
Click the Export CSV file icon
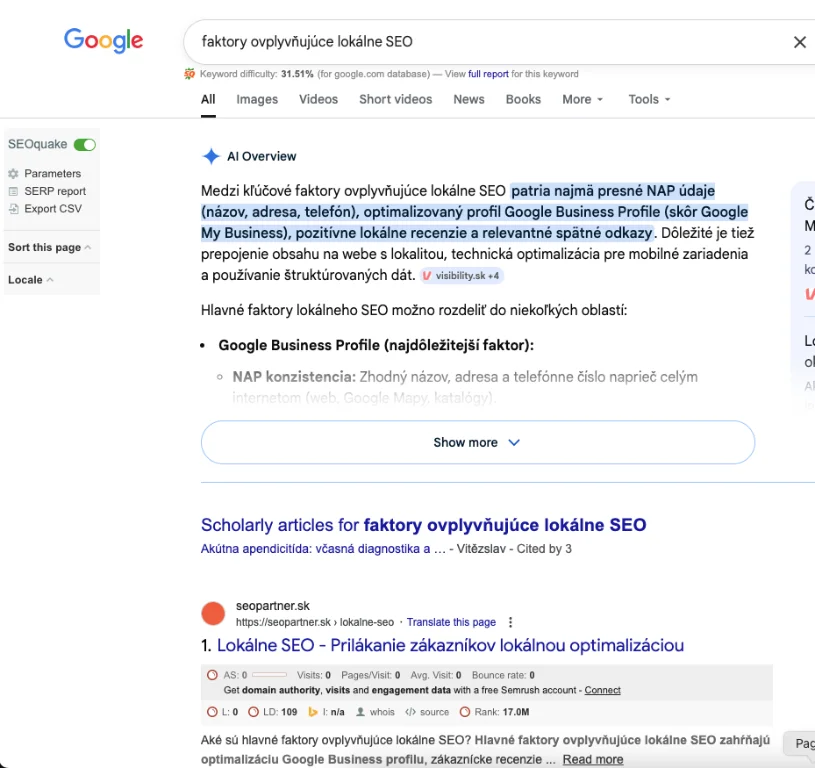[x=14, y=209]
